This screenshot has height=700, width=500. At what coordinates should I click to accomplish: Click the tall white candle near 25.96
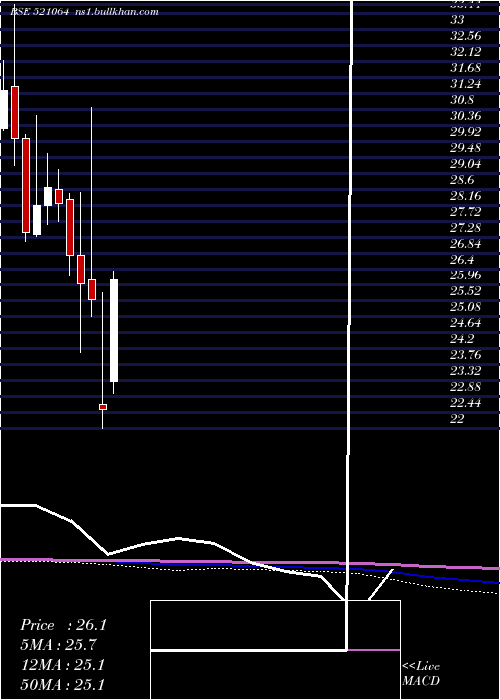pos(114,330)
